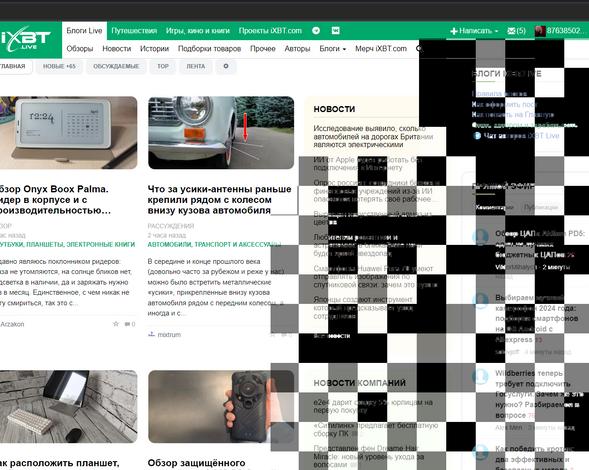Open Мерч iXBT.com link

pyautogui.click(x=381, y=49)
